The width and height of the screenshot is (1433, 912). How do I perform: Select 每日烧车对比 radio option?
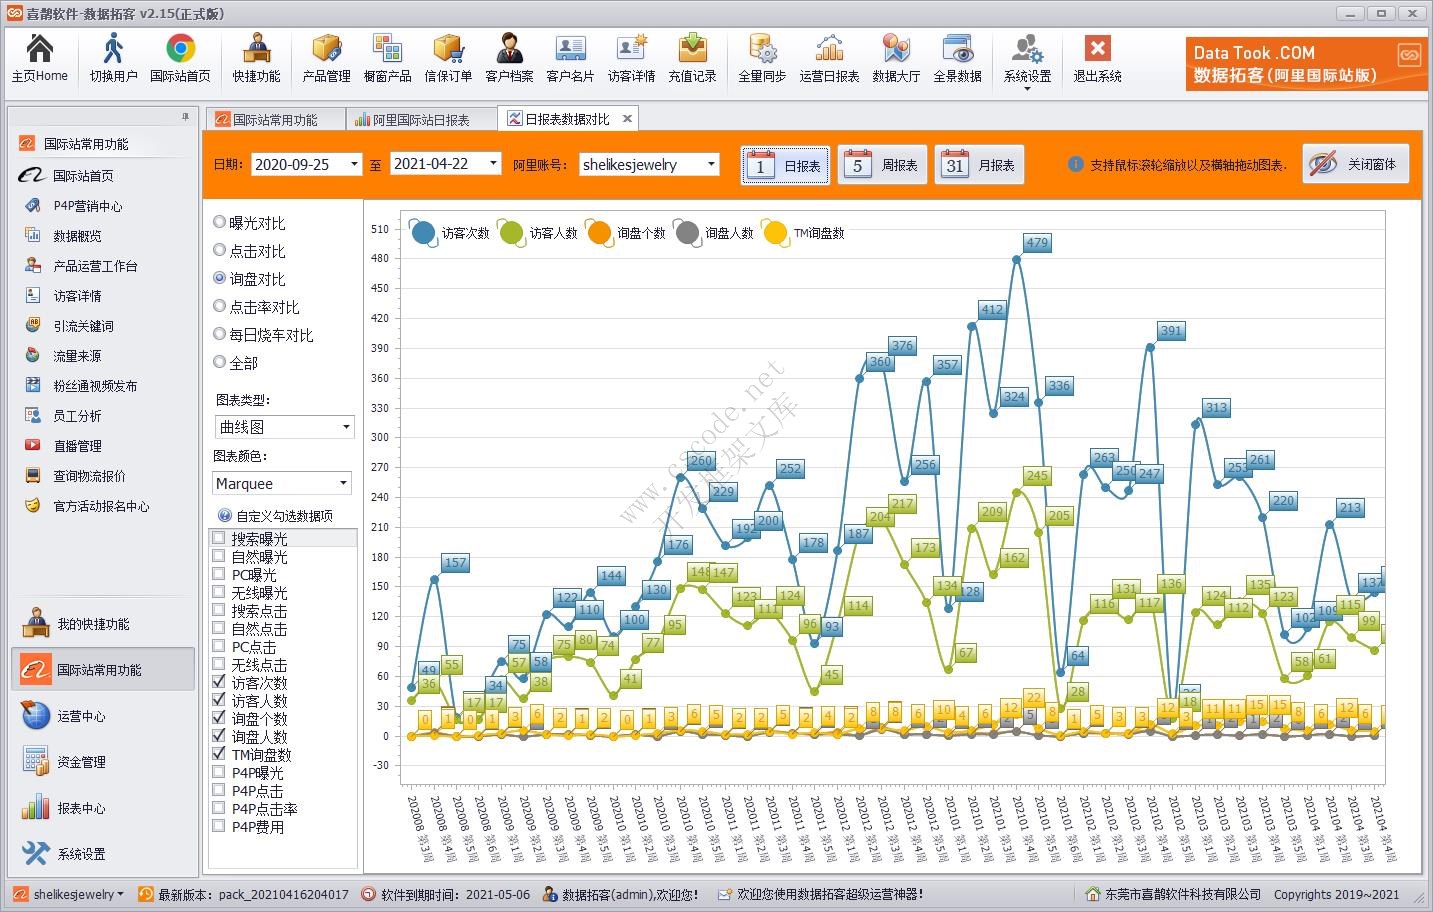coord(220,334)
